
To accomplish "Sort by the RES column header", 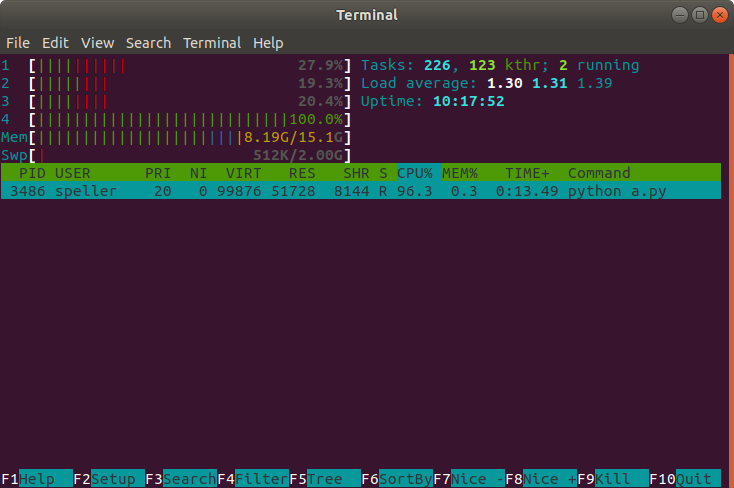I will coord(302,173).
